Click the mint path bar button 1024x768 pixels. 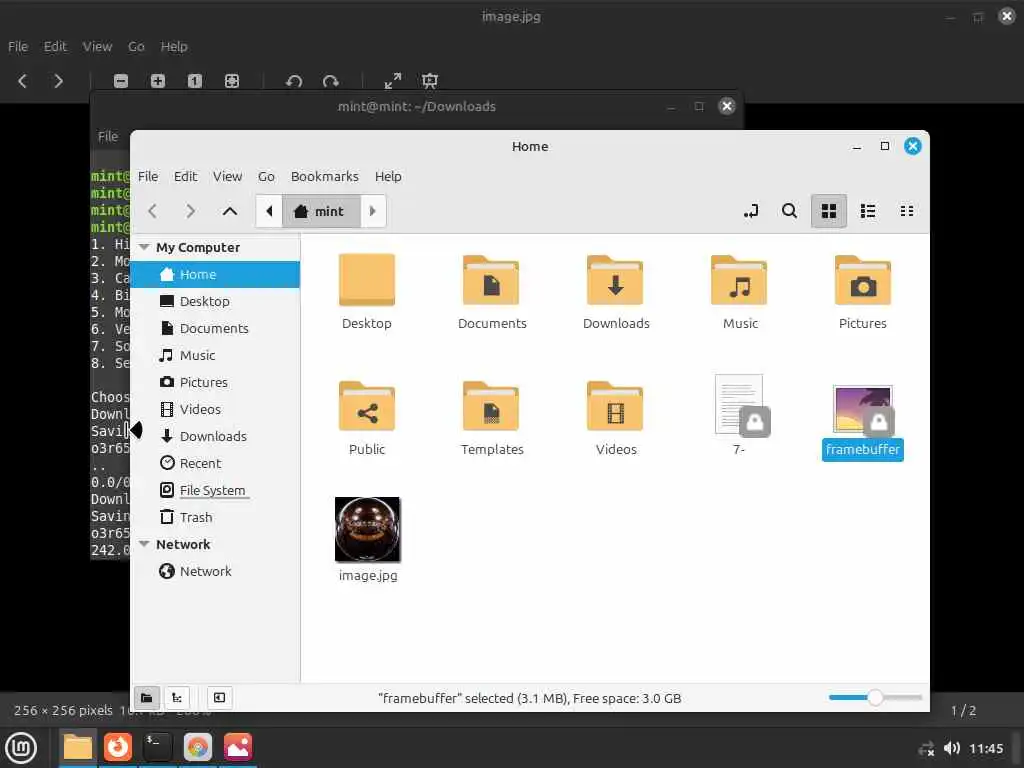[x=321, y=211]
